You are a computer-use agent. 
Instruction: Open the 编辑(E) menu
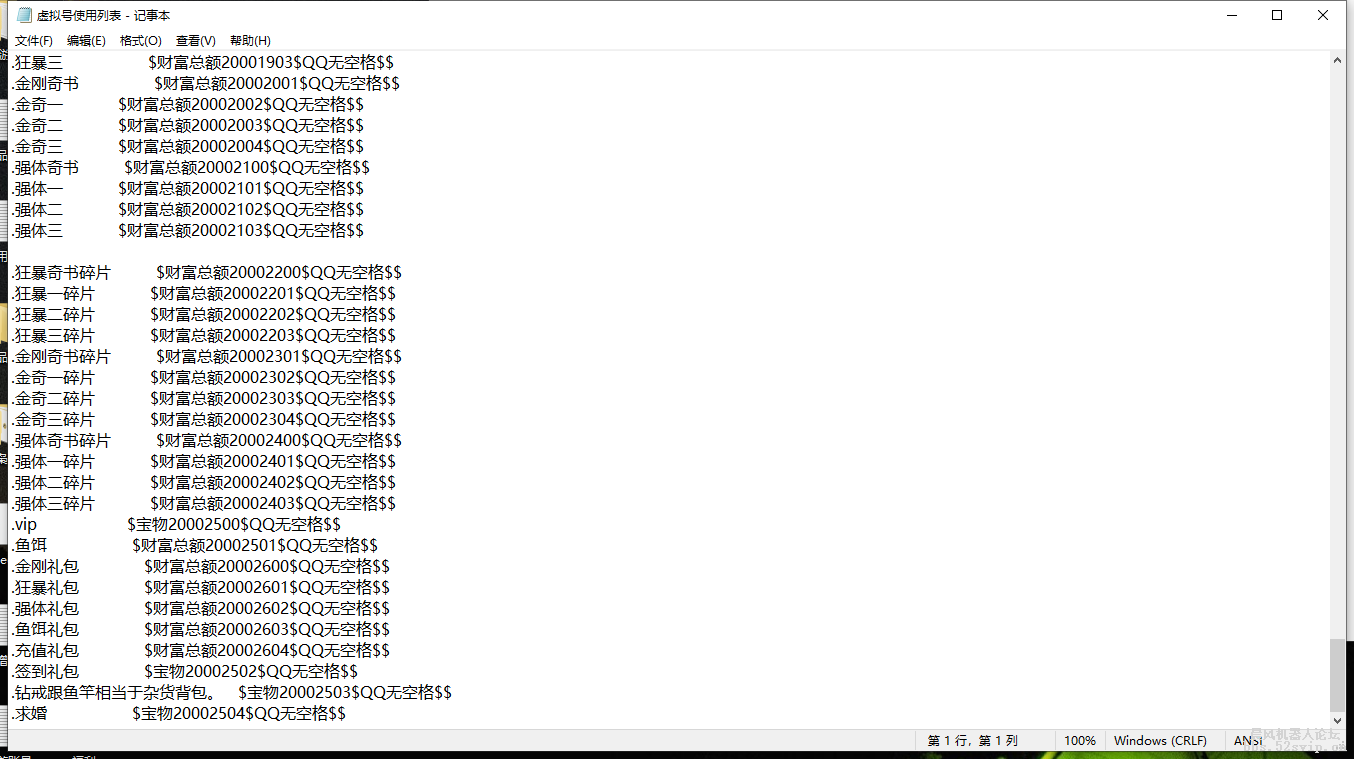(86, 41)
